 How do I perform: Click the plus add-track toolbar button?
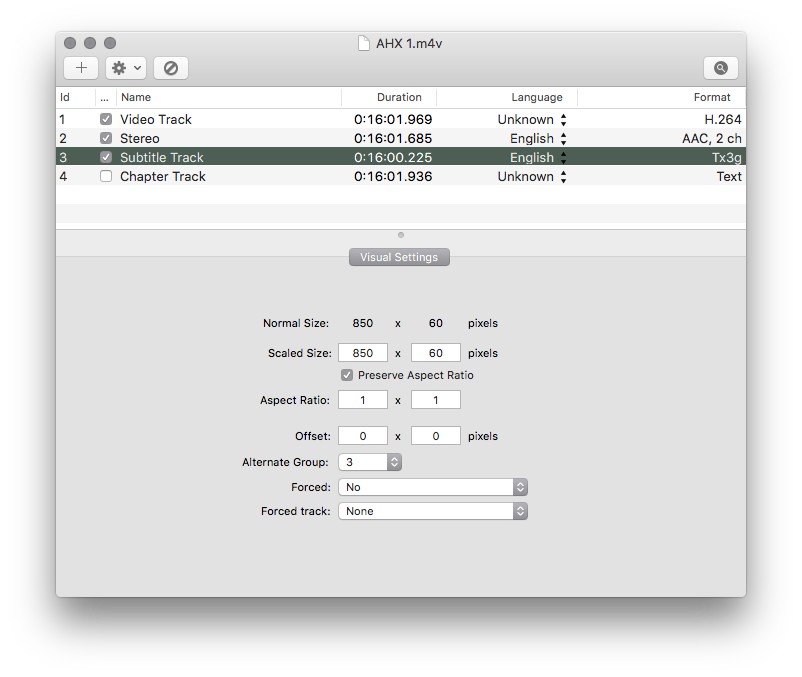(81, 68)
